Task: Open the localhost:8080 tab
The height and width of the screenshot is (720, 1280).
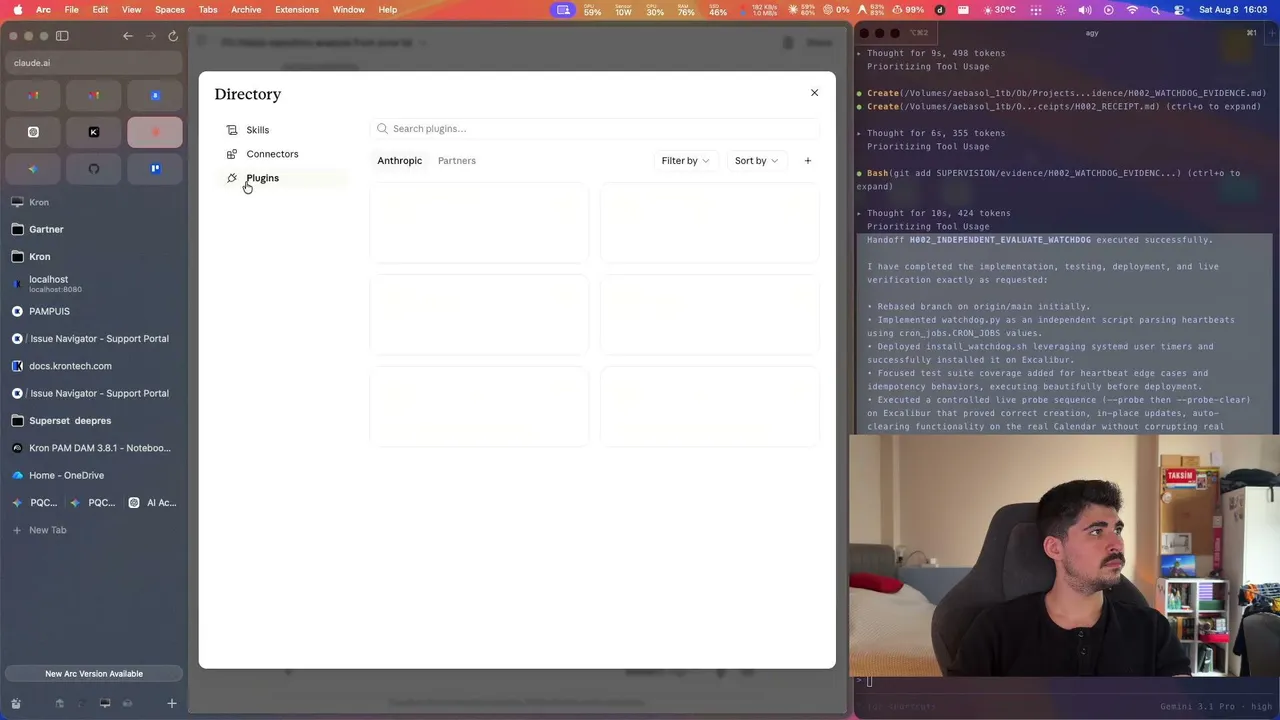Action: (94, 284)
